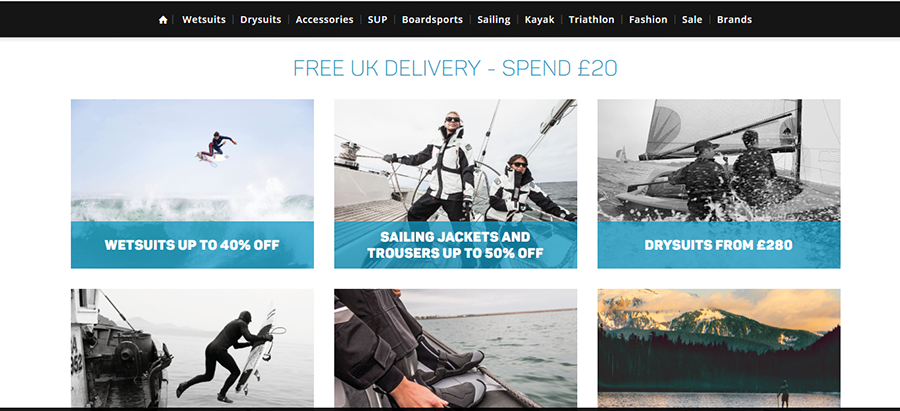
Task: Browse the Brands menu
Action: tap(734, 20)
